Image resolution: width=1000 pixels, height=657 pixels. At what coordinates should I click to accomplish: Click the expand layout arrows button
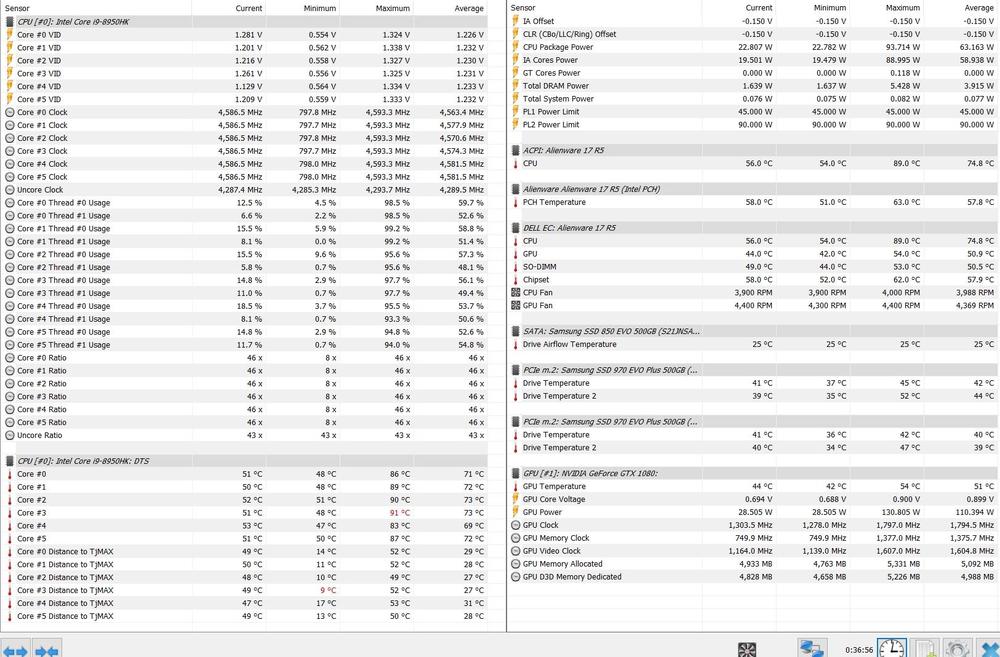[x=15, y=649]
